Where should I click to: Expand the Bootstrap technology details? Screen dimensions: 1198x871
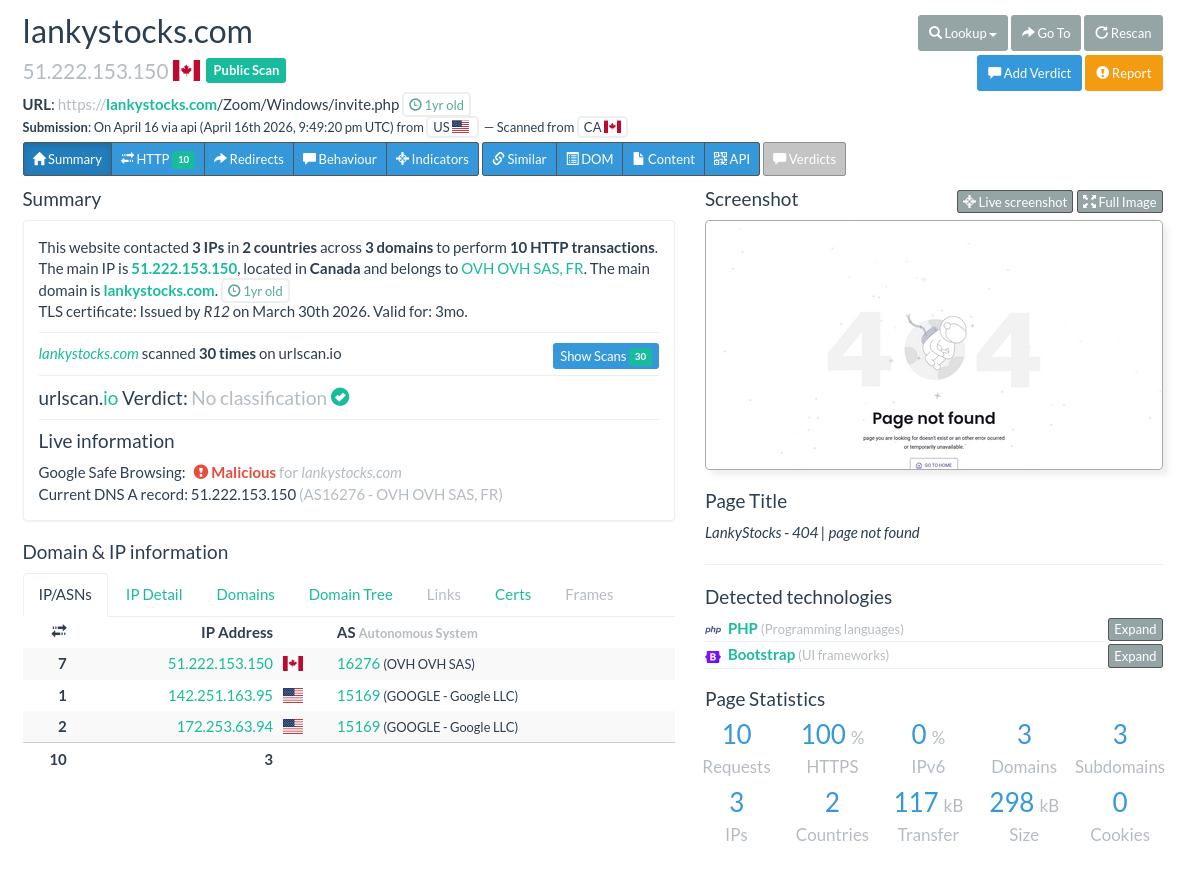(1135, 656)
